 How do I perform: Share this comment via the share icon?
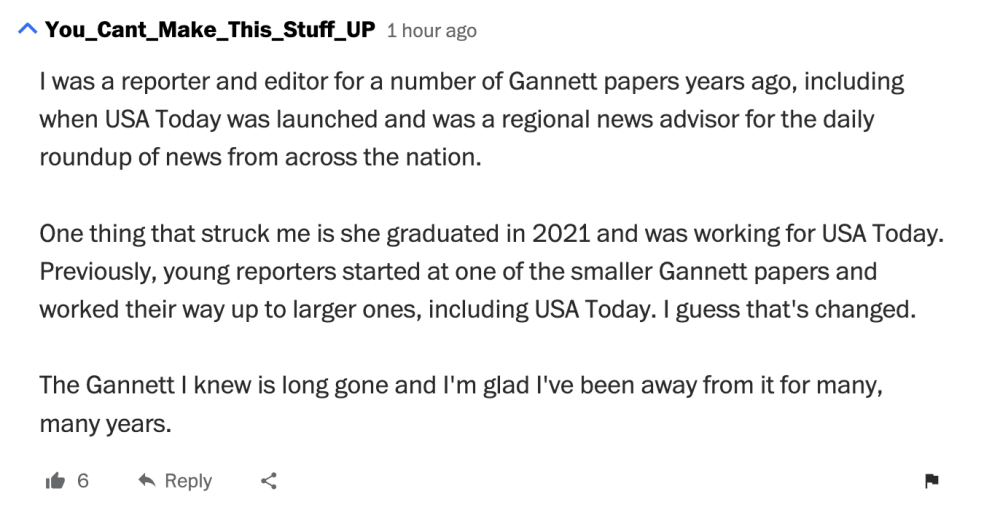click(269, 480)
